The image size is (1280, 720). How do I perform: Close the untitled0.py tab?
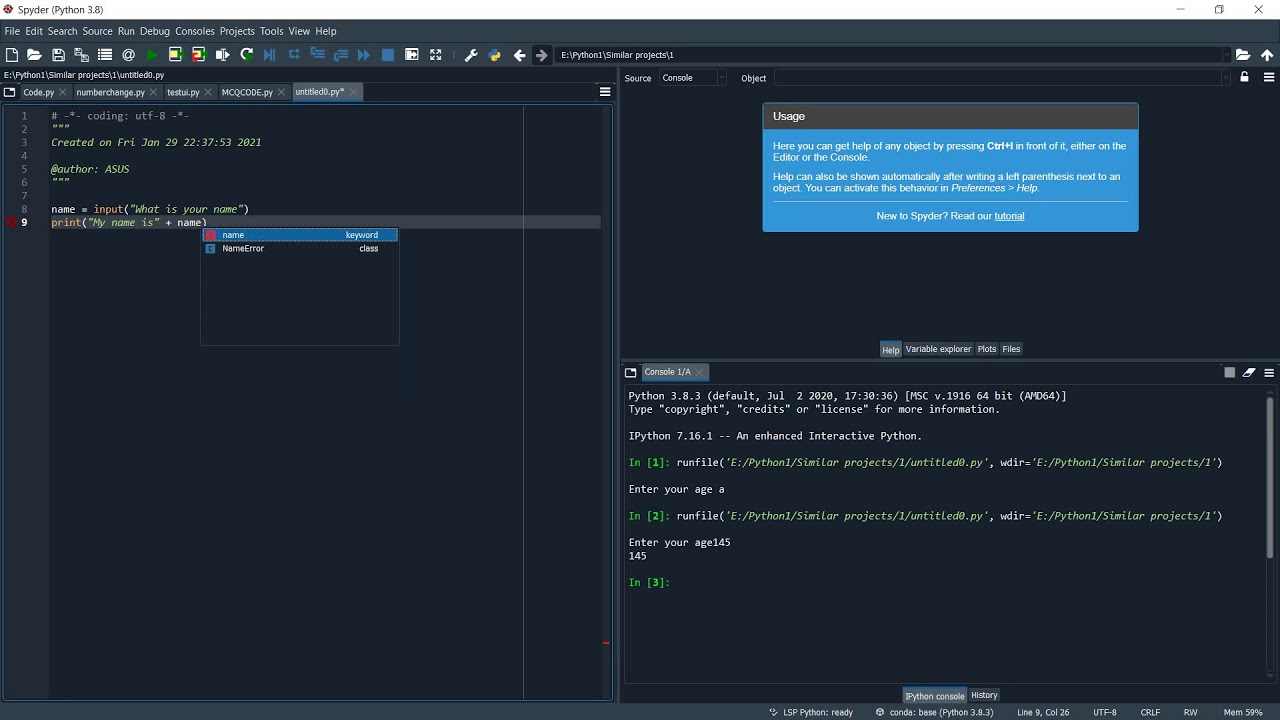(x=354, y=92)
